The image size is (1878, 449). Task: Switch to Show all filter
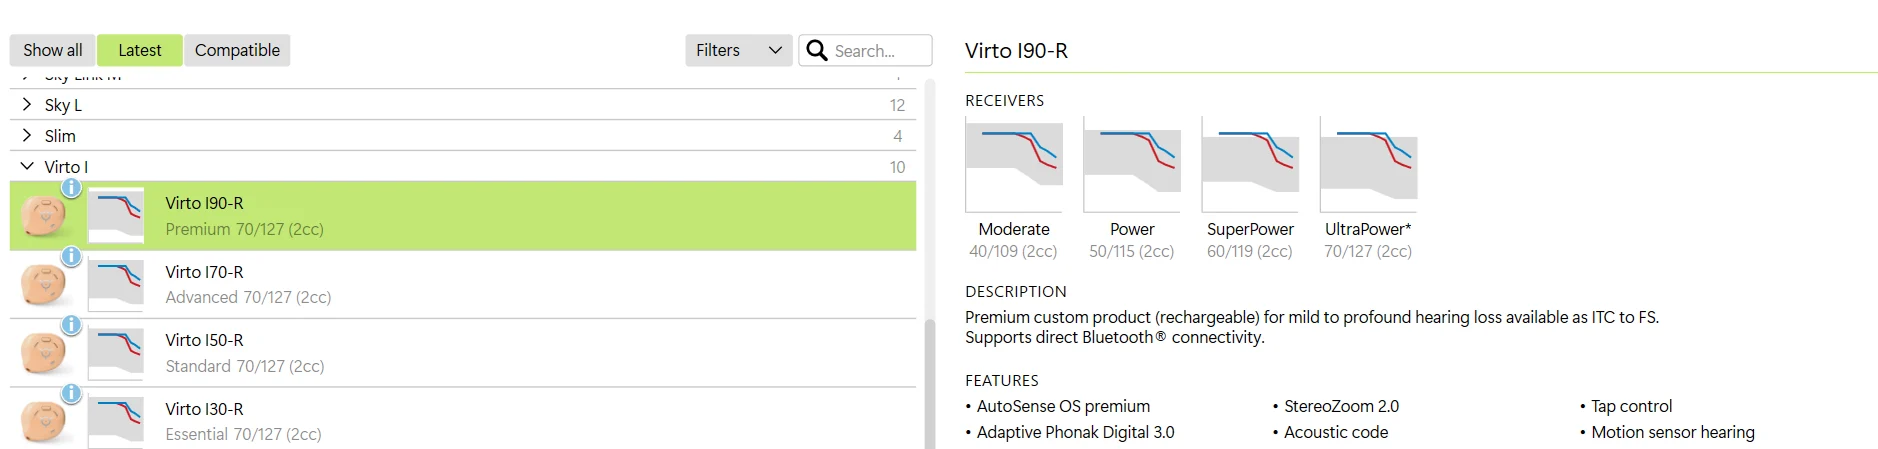point(53,50)
